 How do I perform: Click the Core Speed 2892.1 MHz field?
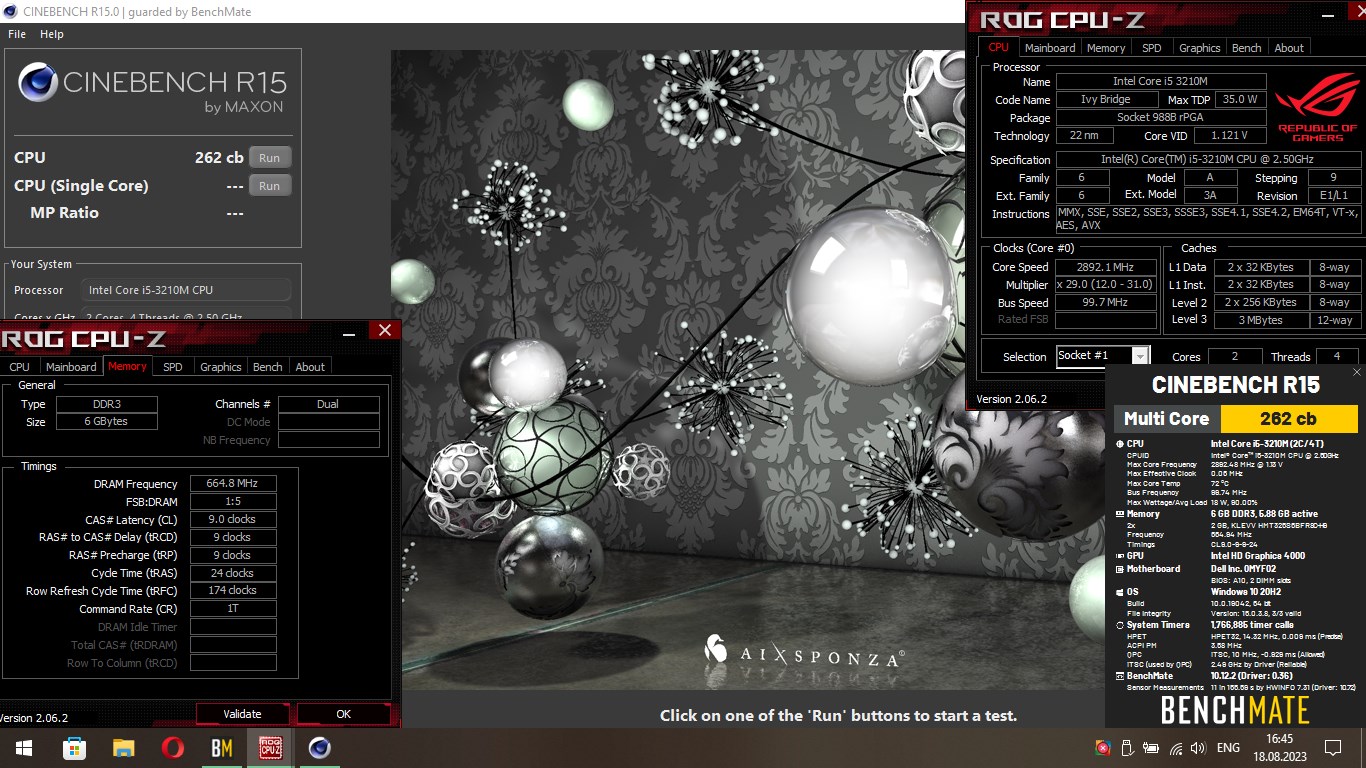coord(1105,267)
